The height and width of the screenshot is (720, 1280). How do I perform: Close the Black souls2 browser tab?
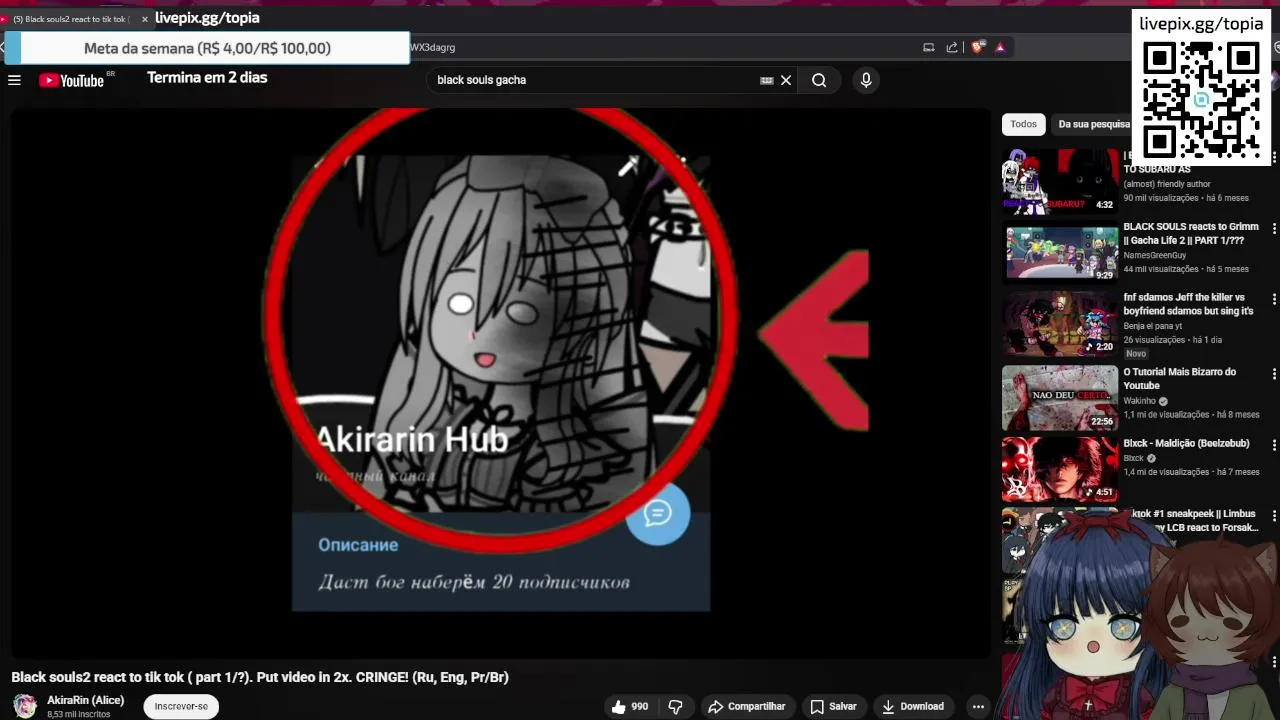[145, 19]
